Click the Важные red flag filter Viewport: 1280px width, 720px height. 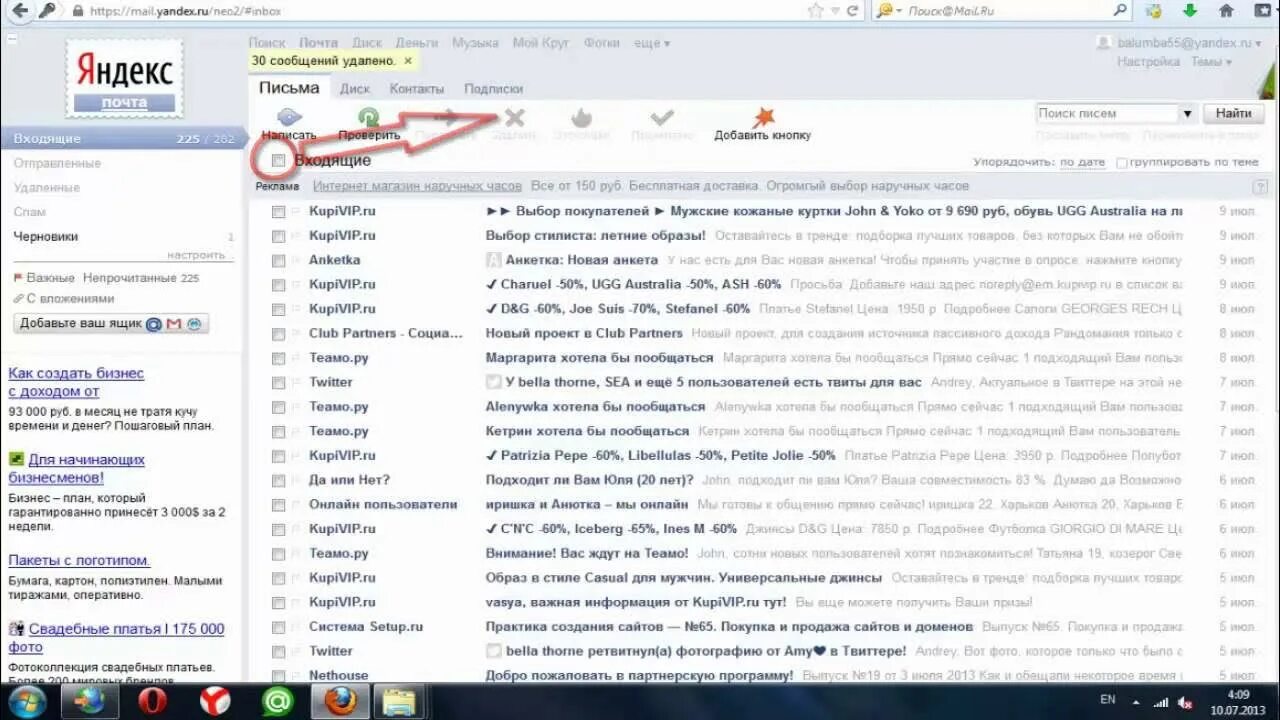(44, 278)
